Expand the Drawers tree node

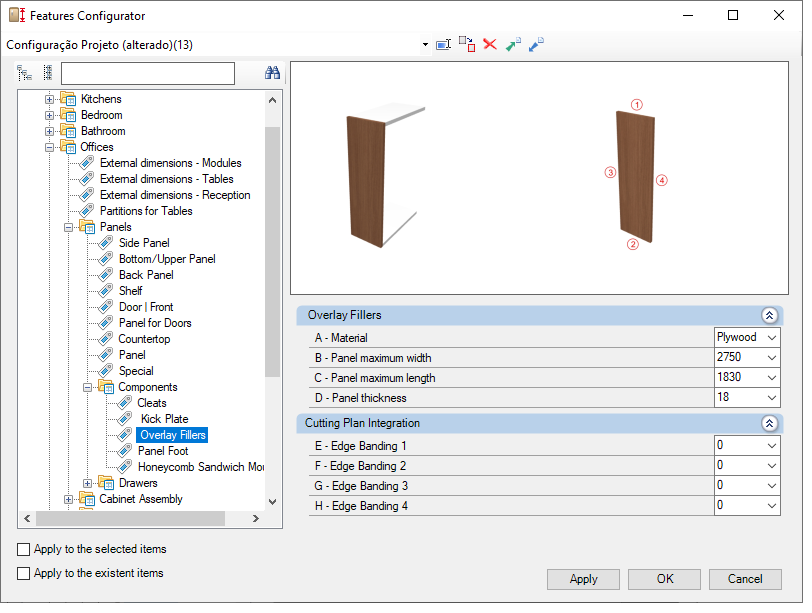[88, 483]
